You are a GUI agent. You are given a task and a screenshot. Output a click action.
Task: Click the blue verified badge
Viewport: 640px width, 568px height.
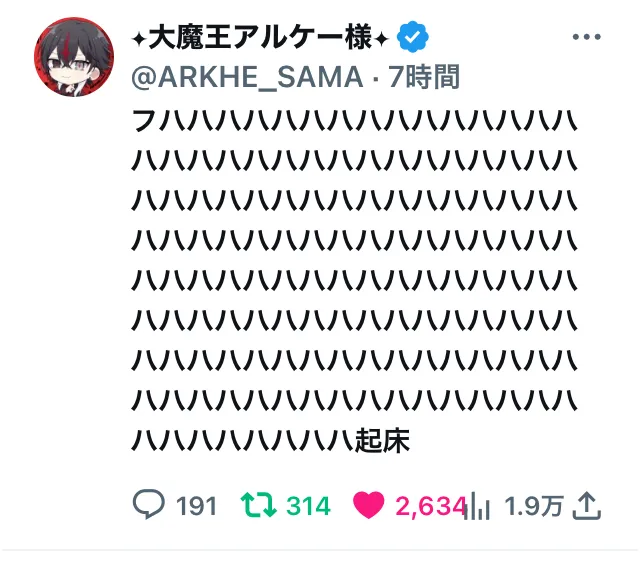click(413, 37)
